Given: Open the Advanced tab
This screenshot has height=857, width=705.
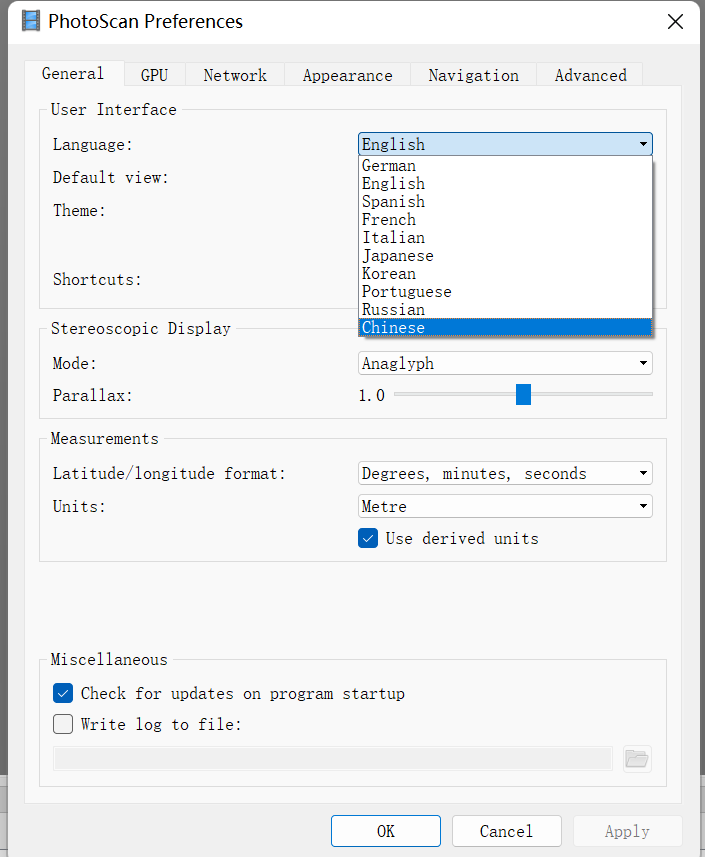Looking at the screenshot, I should pos(590,75).
